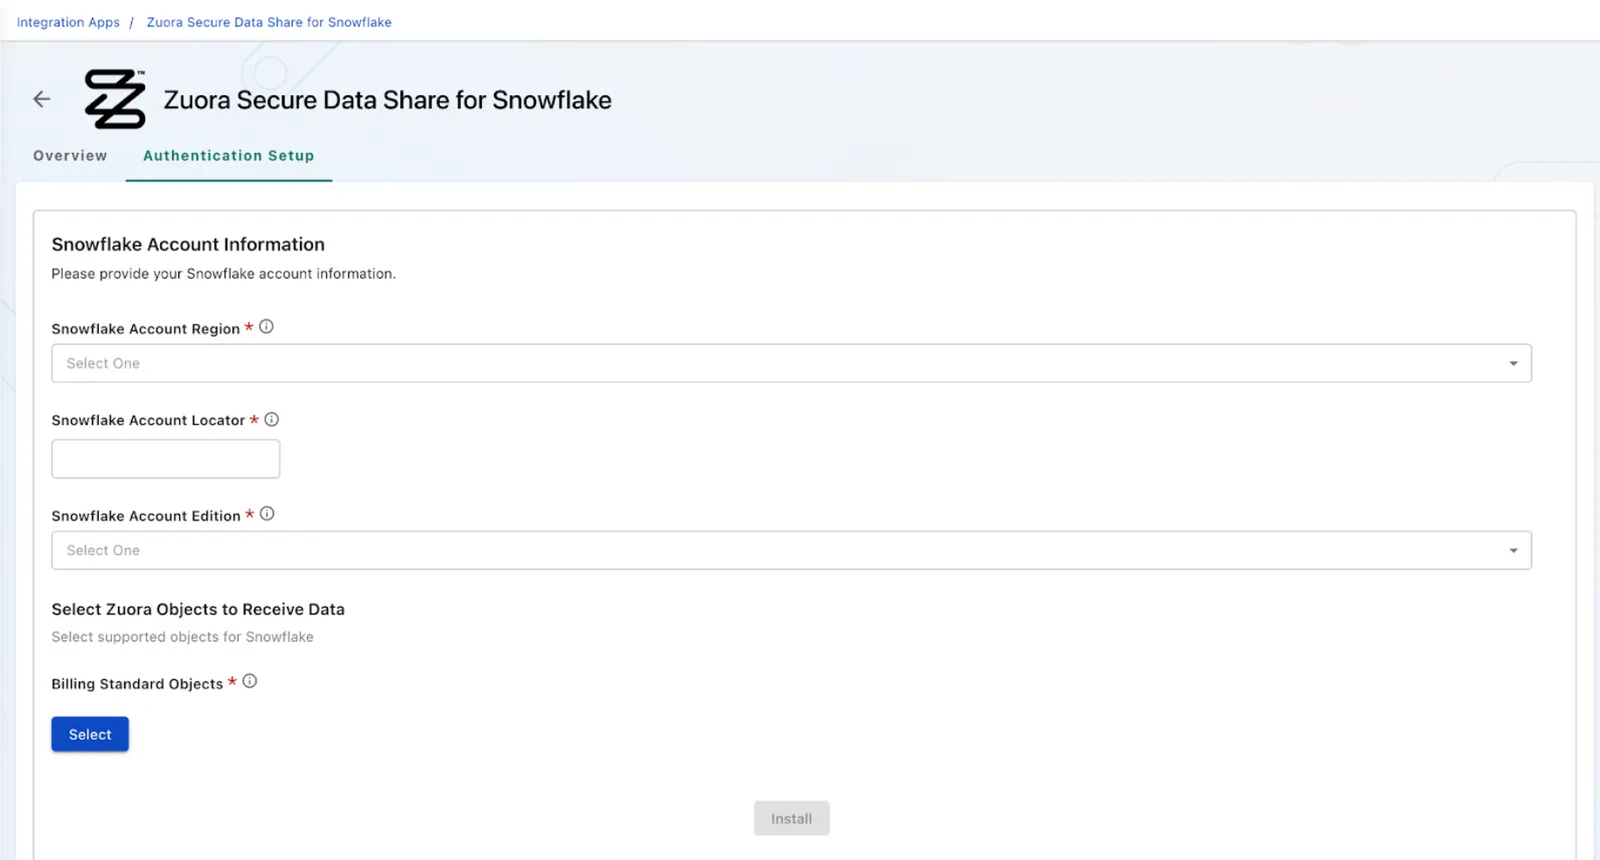Viewport: 1600px width, 860px height.
Task: Click the Zuora logo icon
Action: [x=115, y=99]
